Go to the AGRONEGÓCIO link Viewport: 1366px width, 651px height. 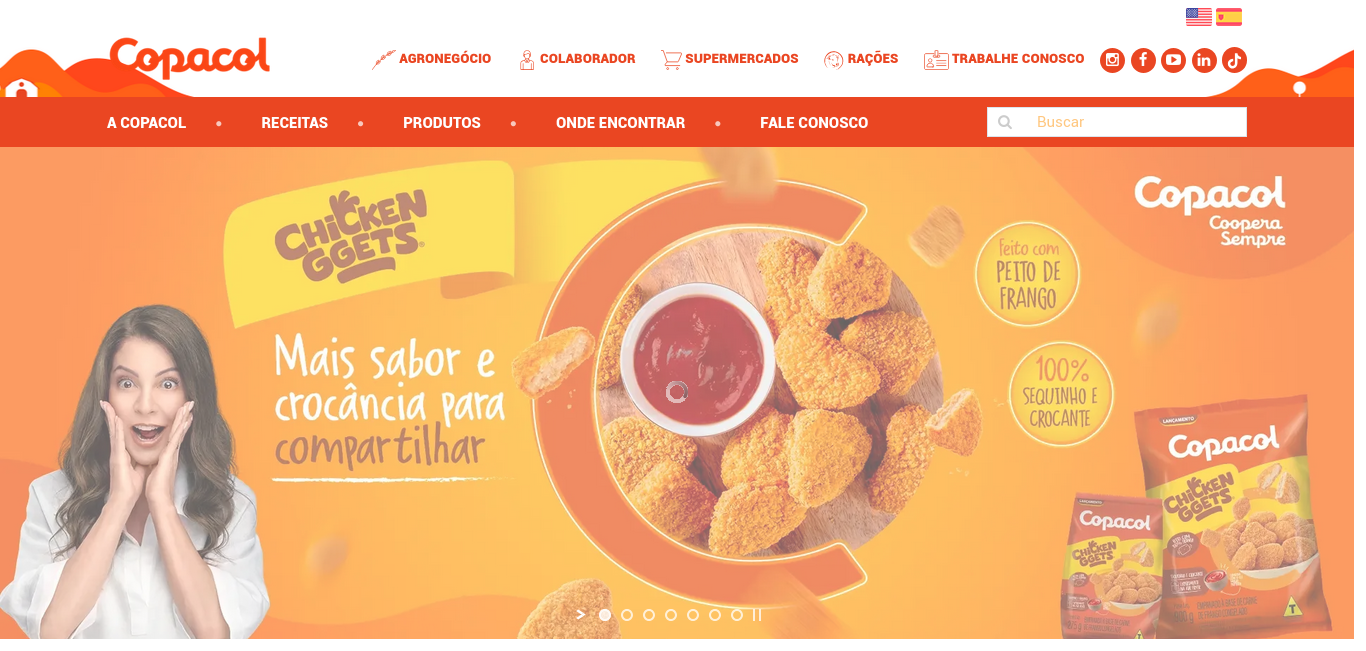432,59
